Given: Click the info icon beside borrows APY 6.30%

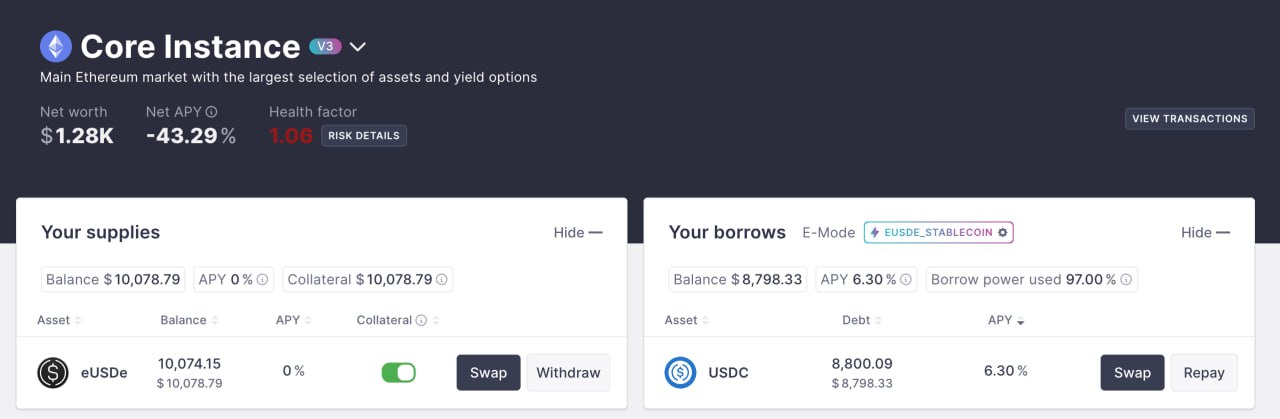Looking at the screenshot, I should click(x=906, y=280).
